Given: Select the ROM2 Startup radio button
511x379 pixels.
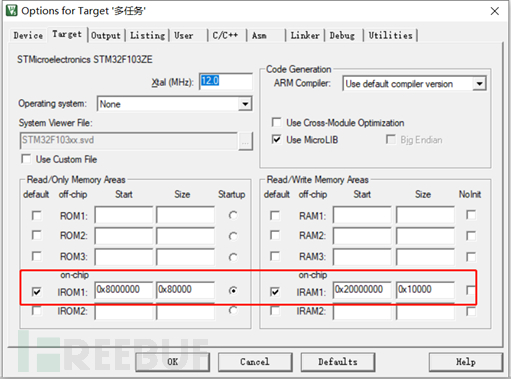Looking at the screenshot, I should click(x=233, y=236).
